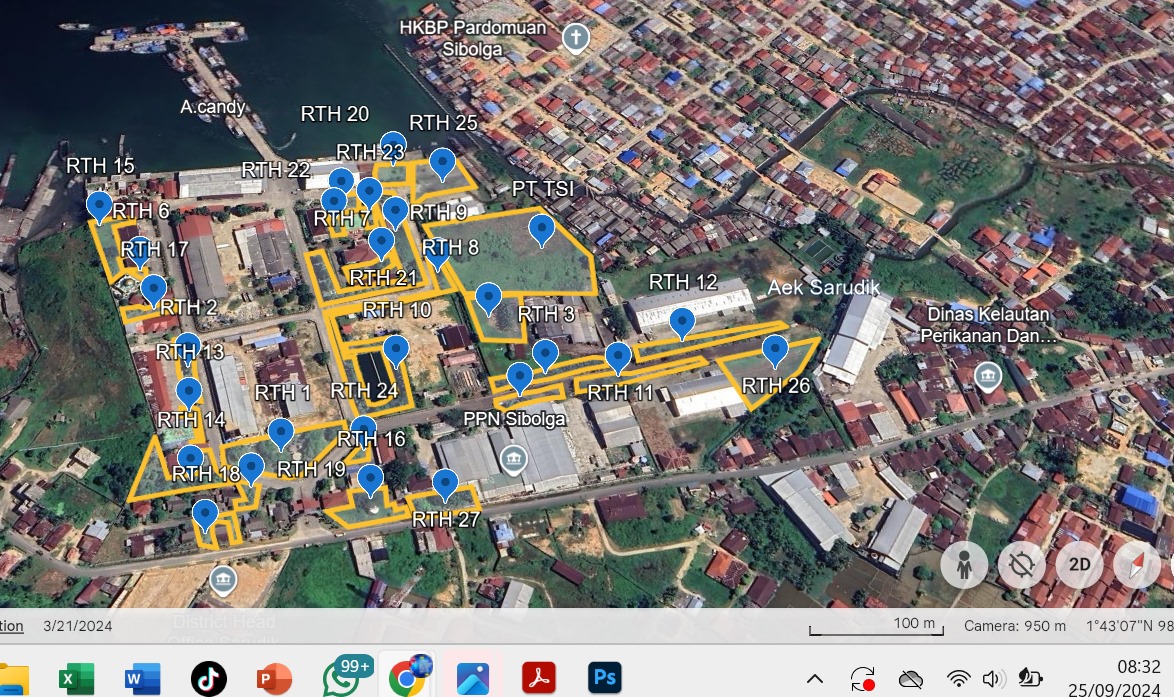Viewport: 1174px width, 697px height.
Task: Click the A.candy place label
Action: tap(213, 107)
